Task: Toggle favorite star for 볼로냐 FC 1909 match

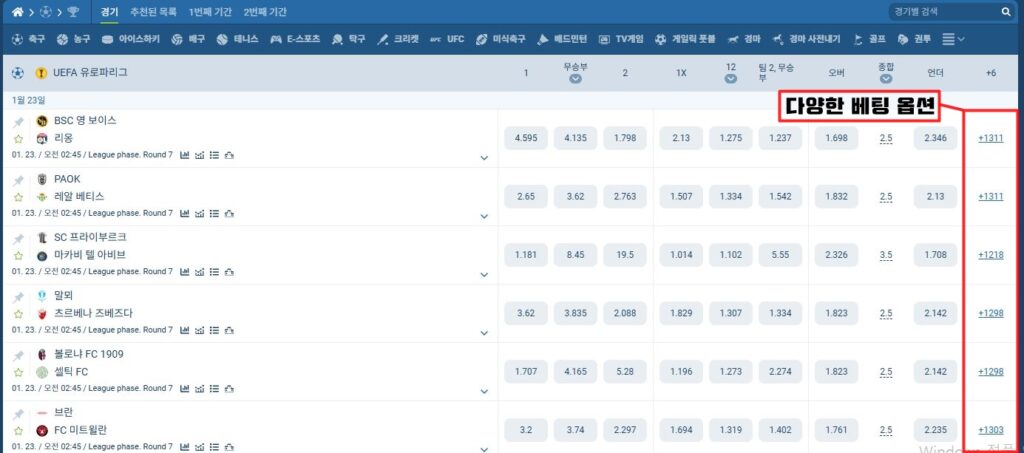Action: [18, 372]
